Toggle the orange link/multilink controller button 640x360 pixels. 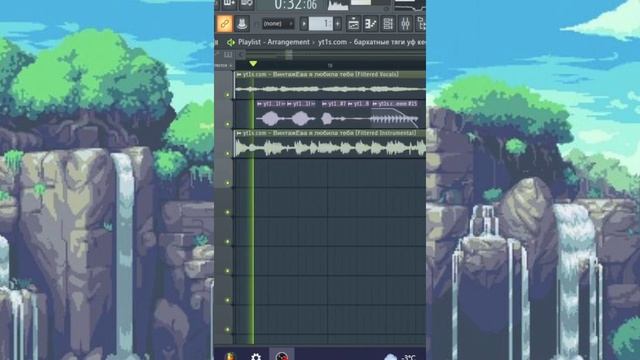(x=224, y=24)
